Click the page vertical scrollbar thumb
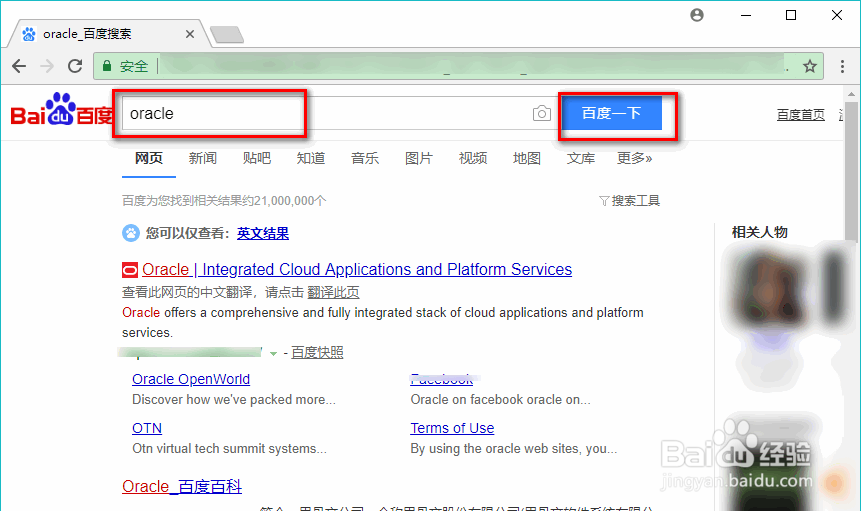Viewport: 861px width, 511px height. [851, 171]
